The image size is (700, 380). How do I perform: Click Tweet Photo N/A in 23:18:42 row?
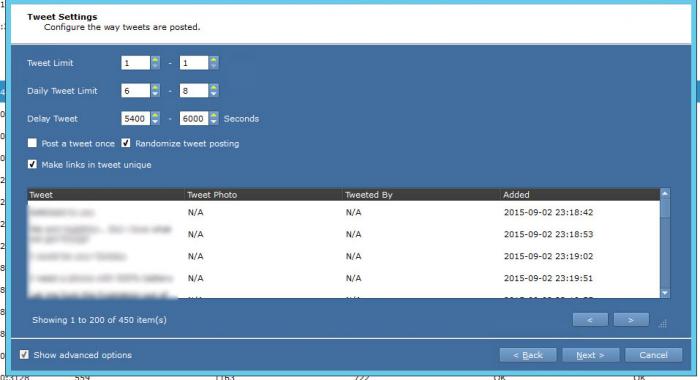point(196,212)
